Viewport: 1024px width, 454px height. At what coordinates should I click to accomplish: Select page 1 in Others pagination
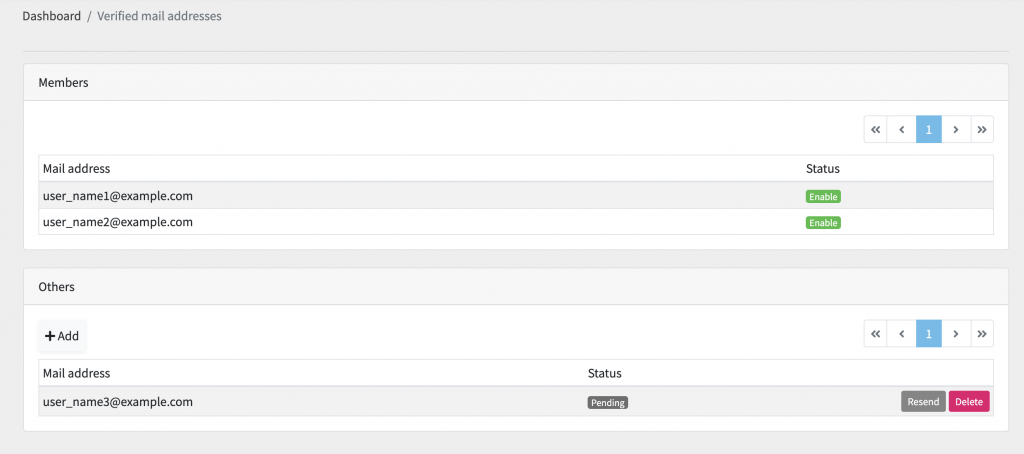[x=929, y=333]
